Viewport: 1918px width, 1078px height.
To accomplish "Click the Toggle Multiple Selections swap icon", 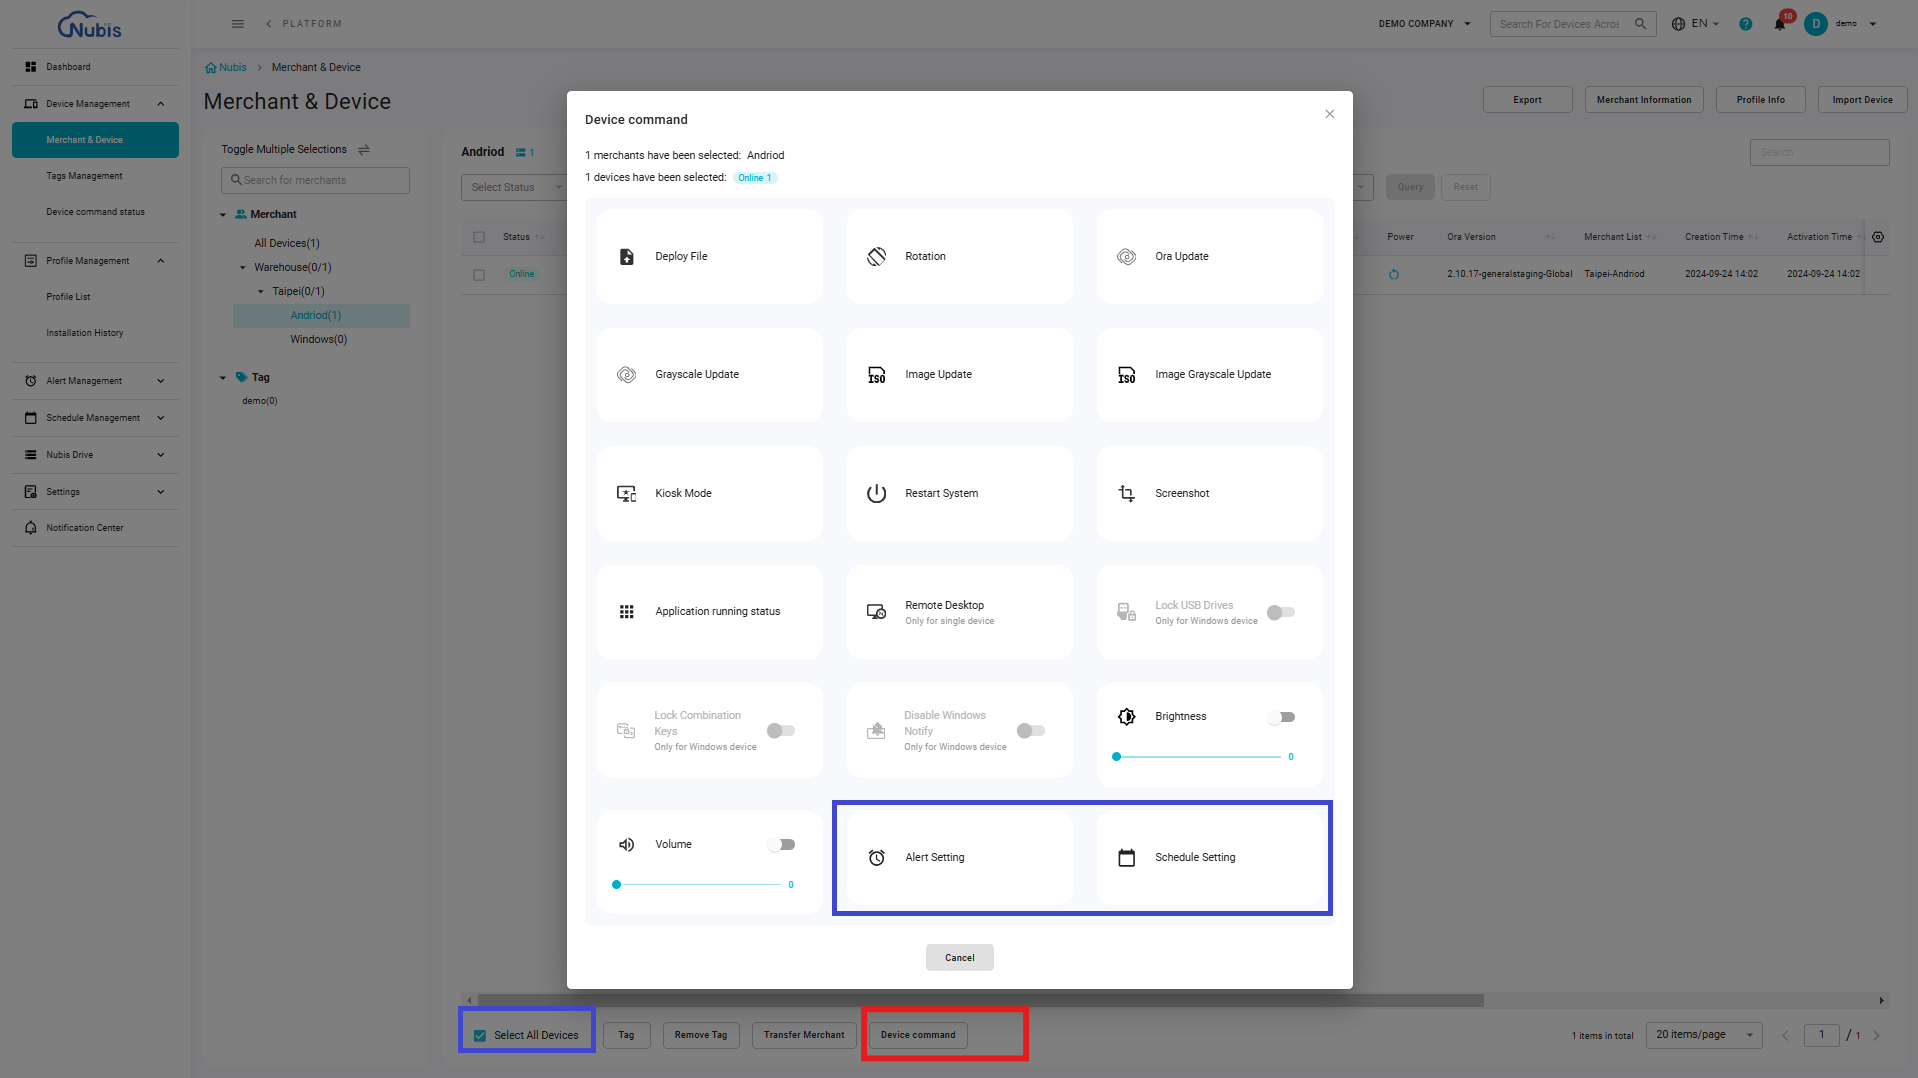I will 364,149.
